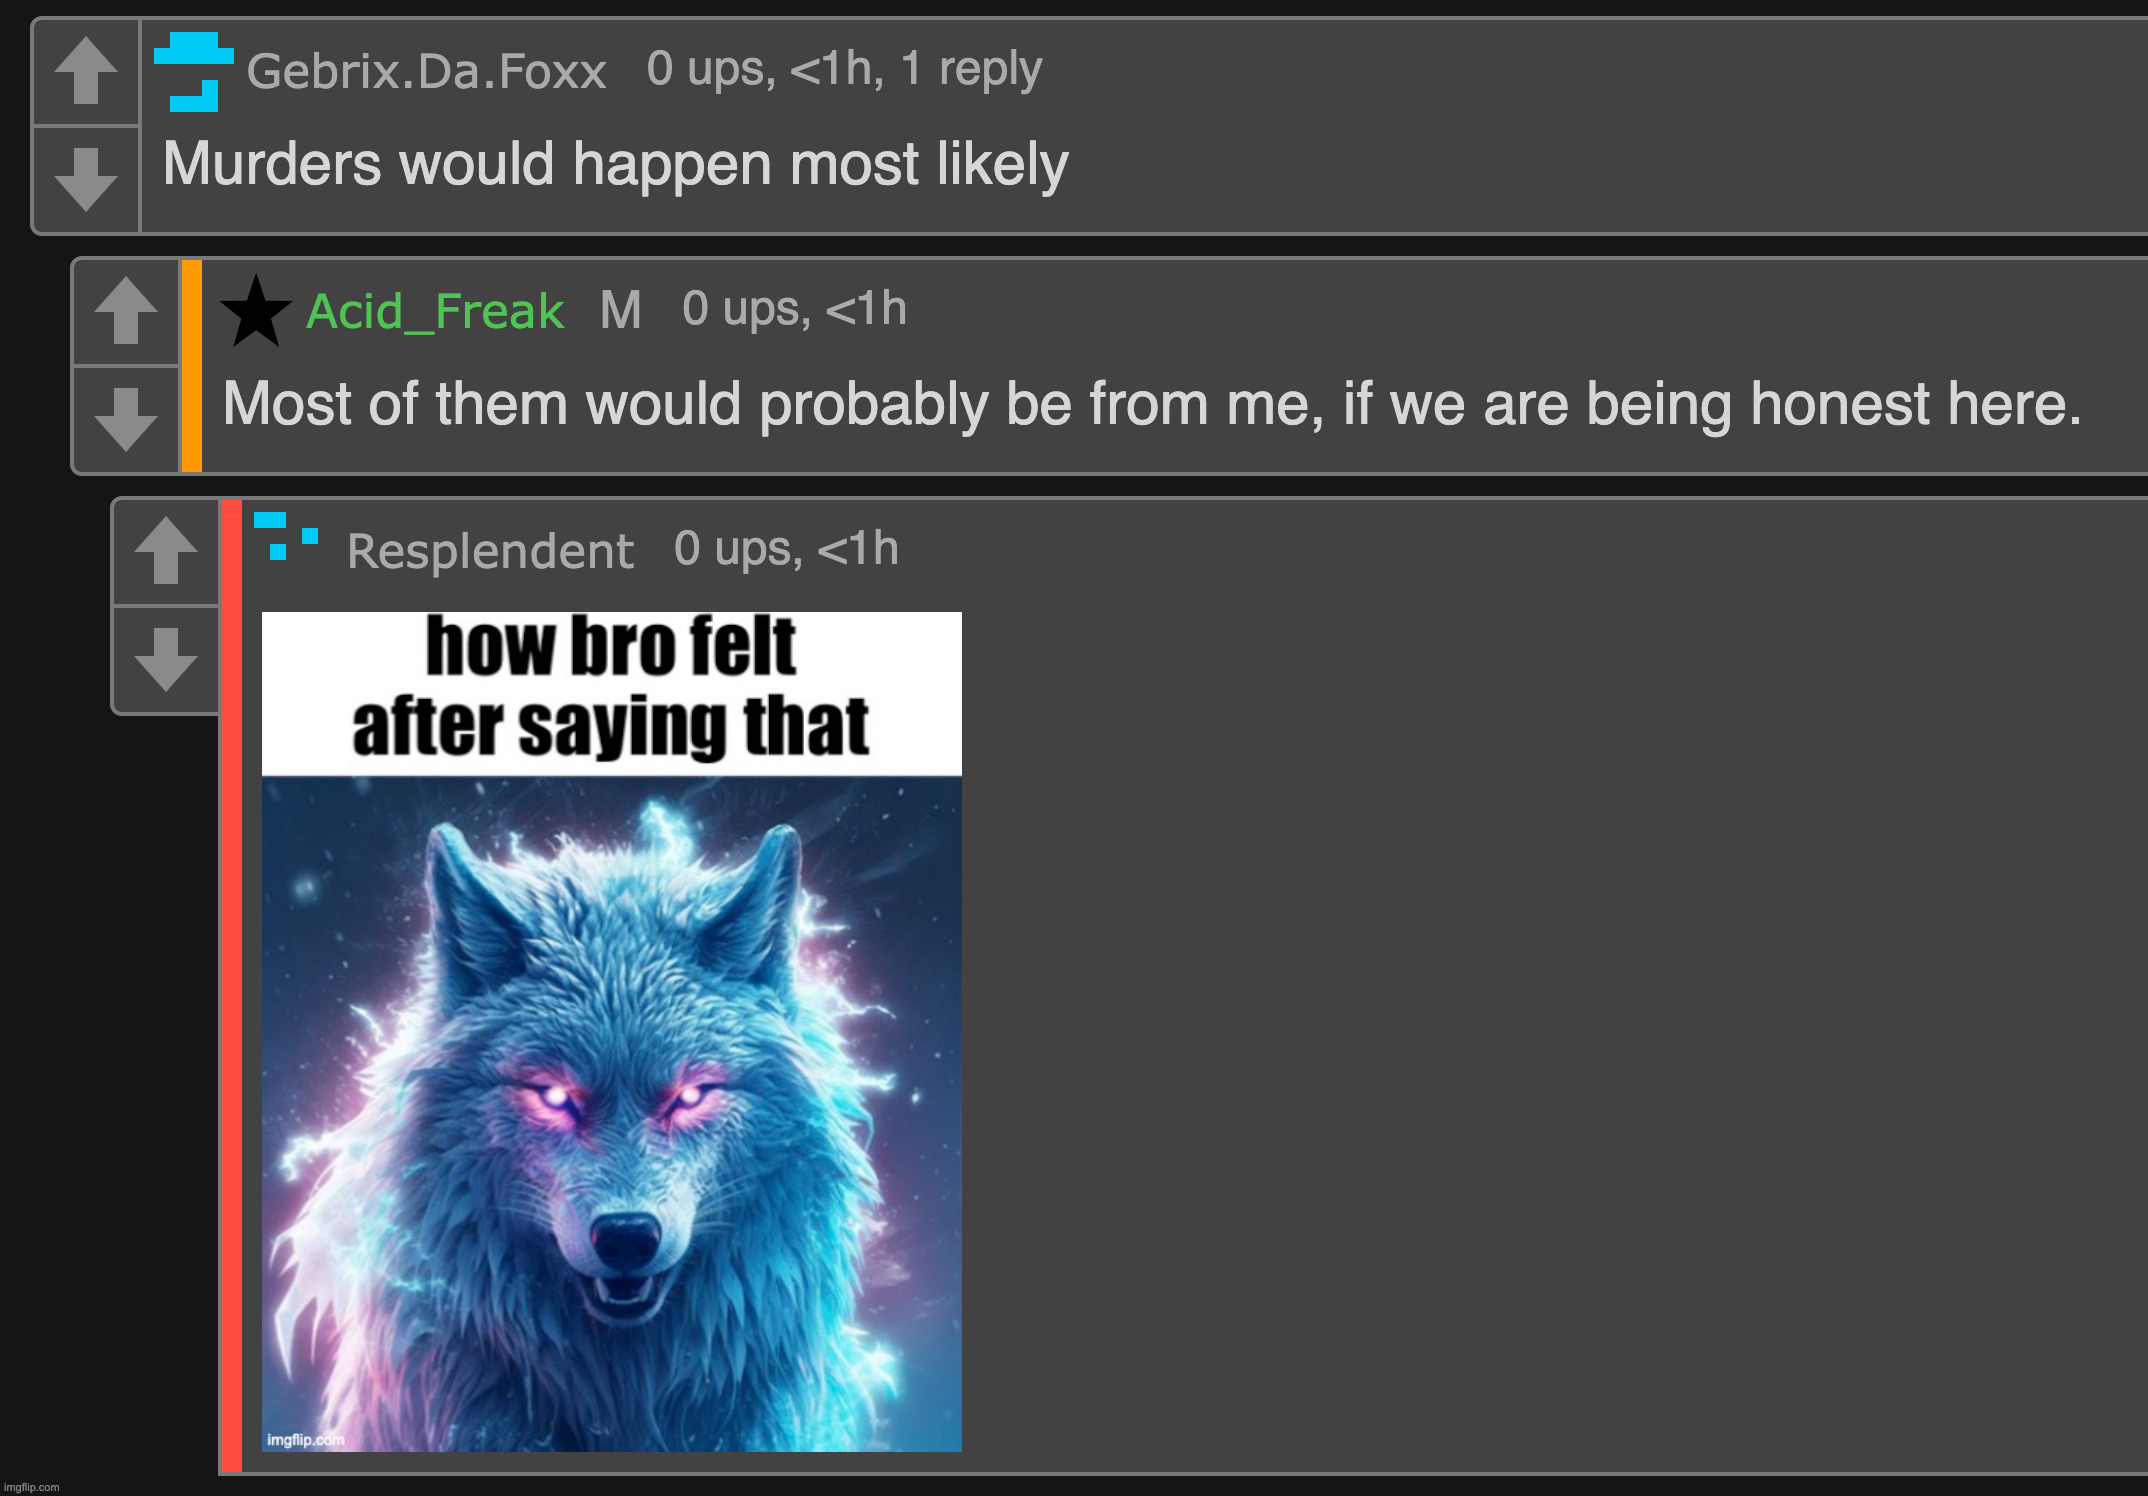The image size is (2148, 1496).
Task: Click the black star icon beside Acid_Freak
Action: (x=256, y=311)
